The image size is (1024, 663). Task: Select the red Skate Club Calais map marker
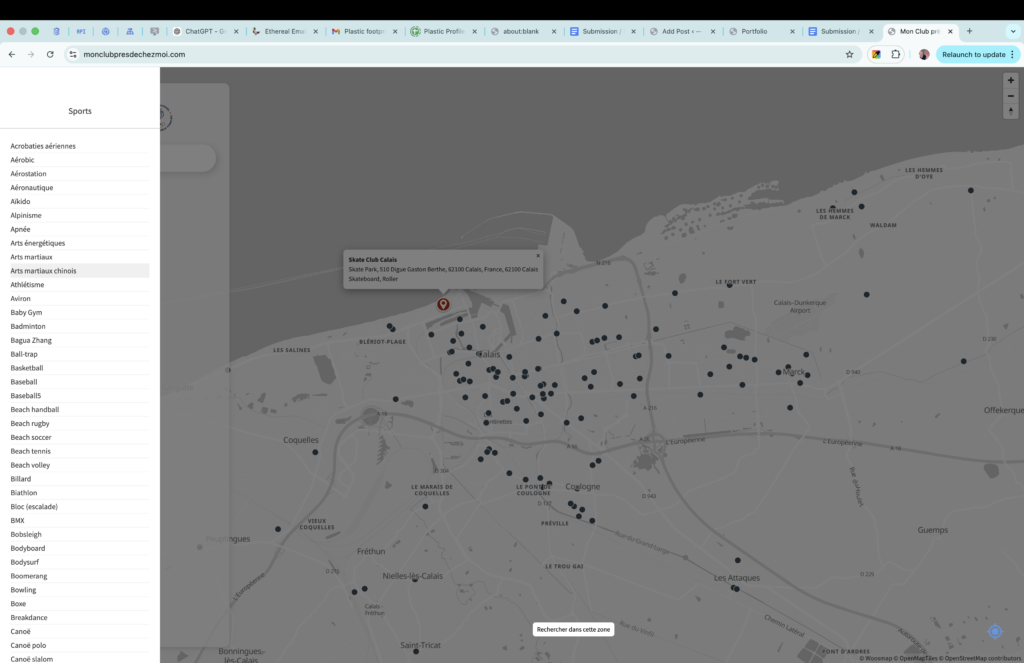point(443,303)
